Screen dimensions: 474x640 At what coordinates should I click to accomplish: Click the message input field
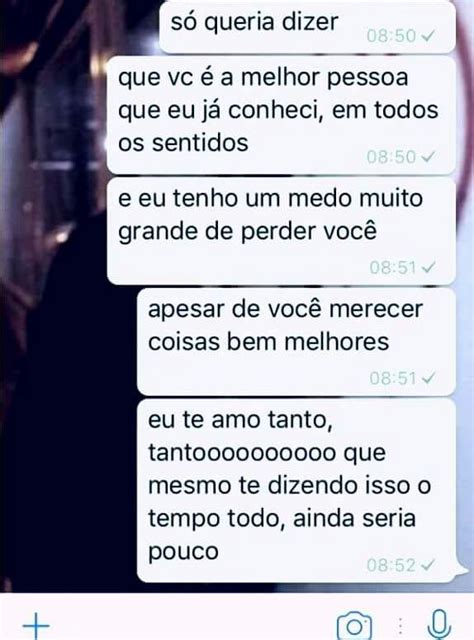click(192, 624)
